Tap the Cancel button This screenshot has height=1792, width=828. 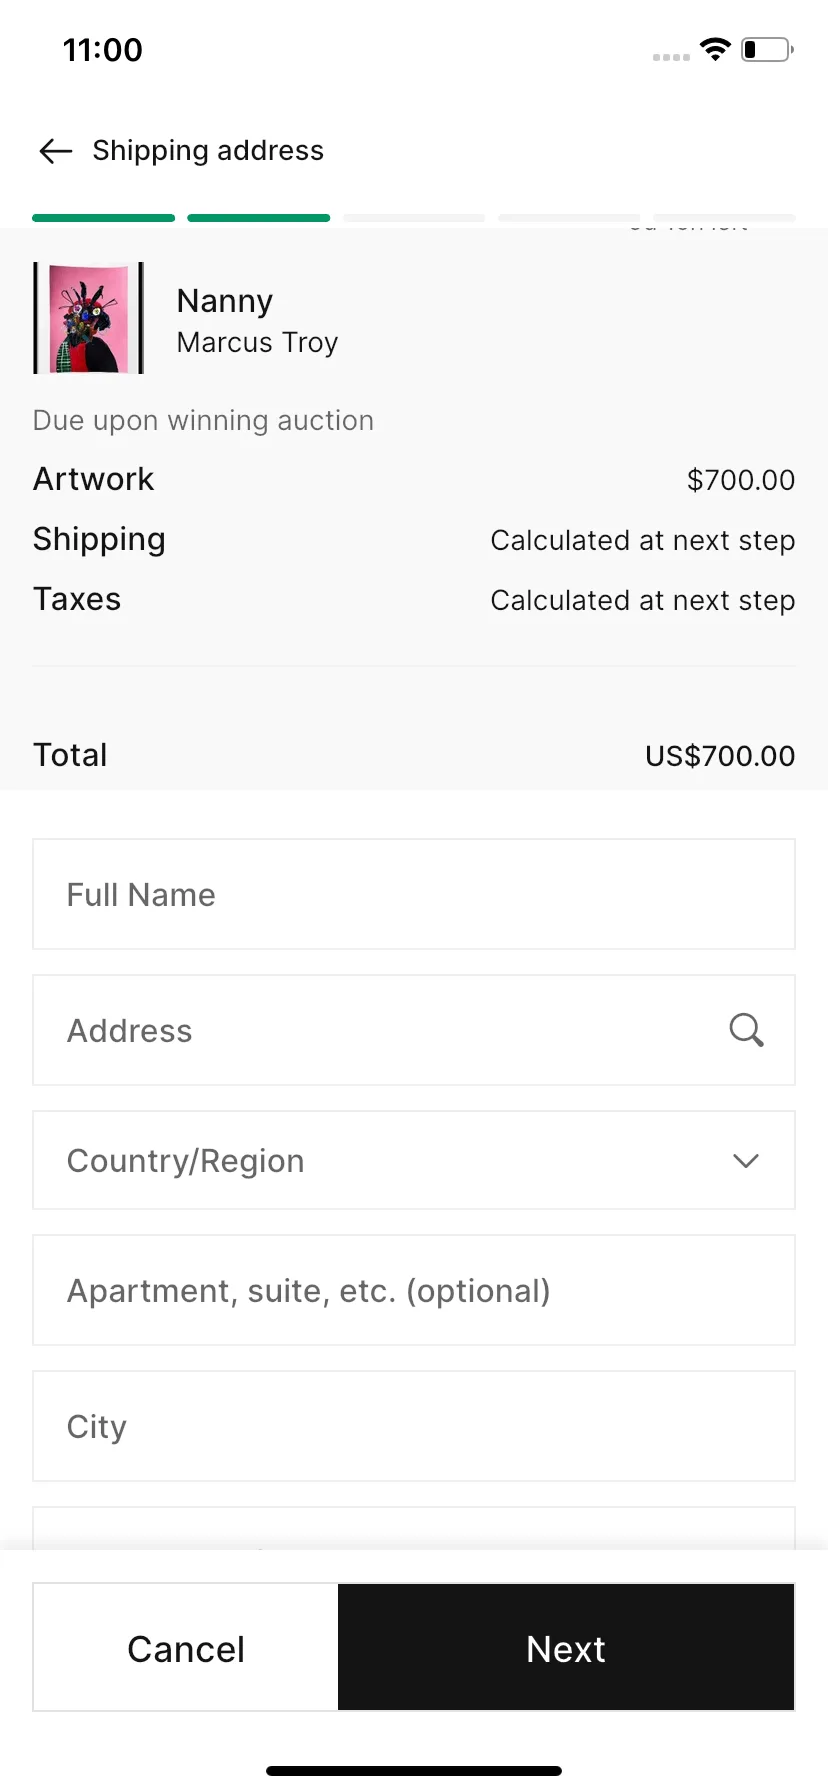point(186,1647)
